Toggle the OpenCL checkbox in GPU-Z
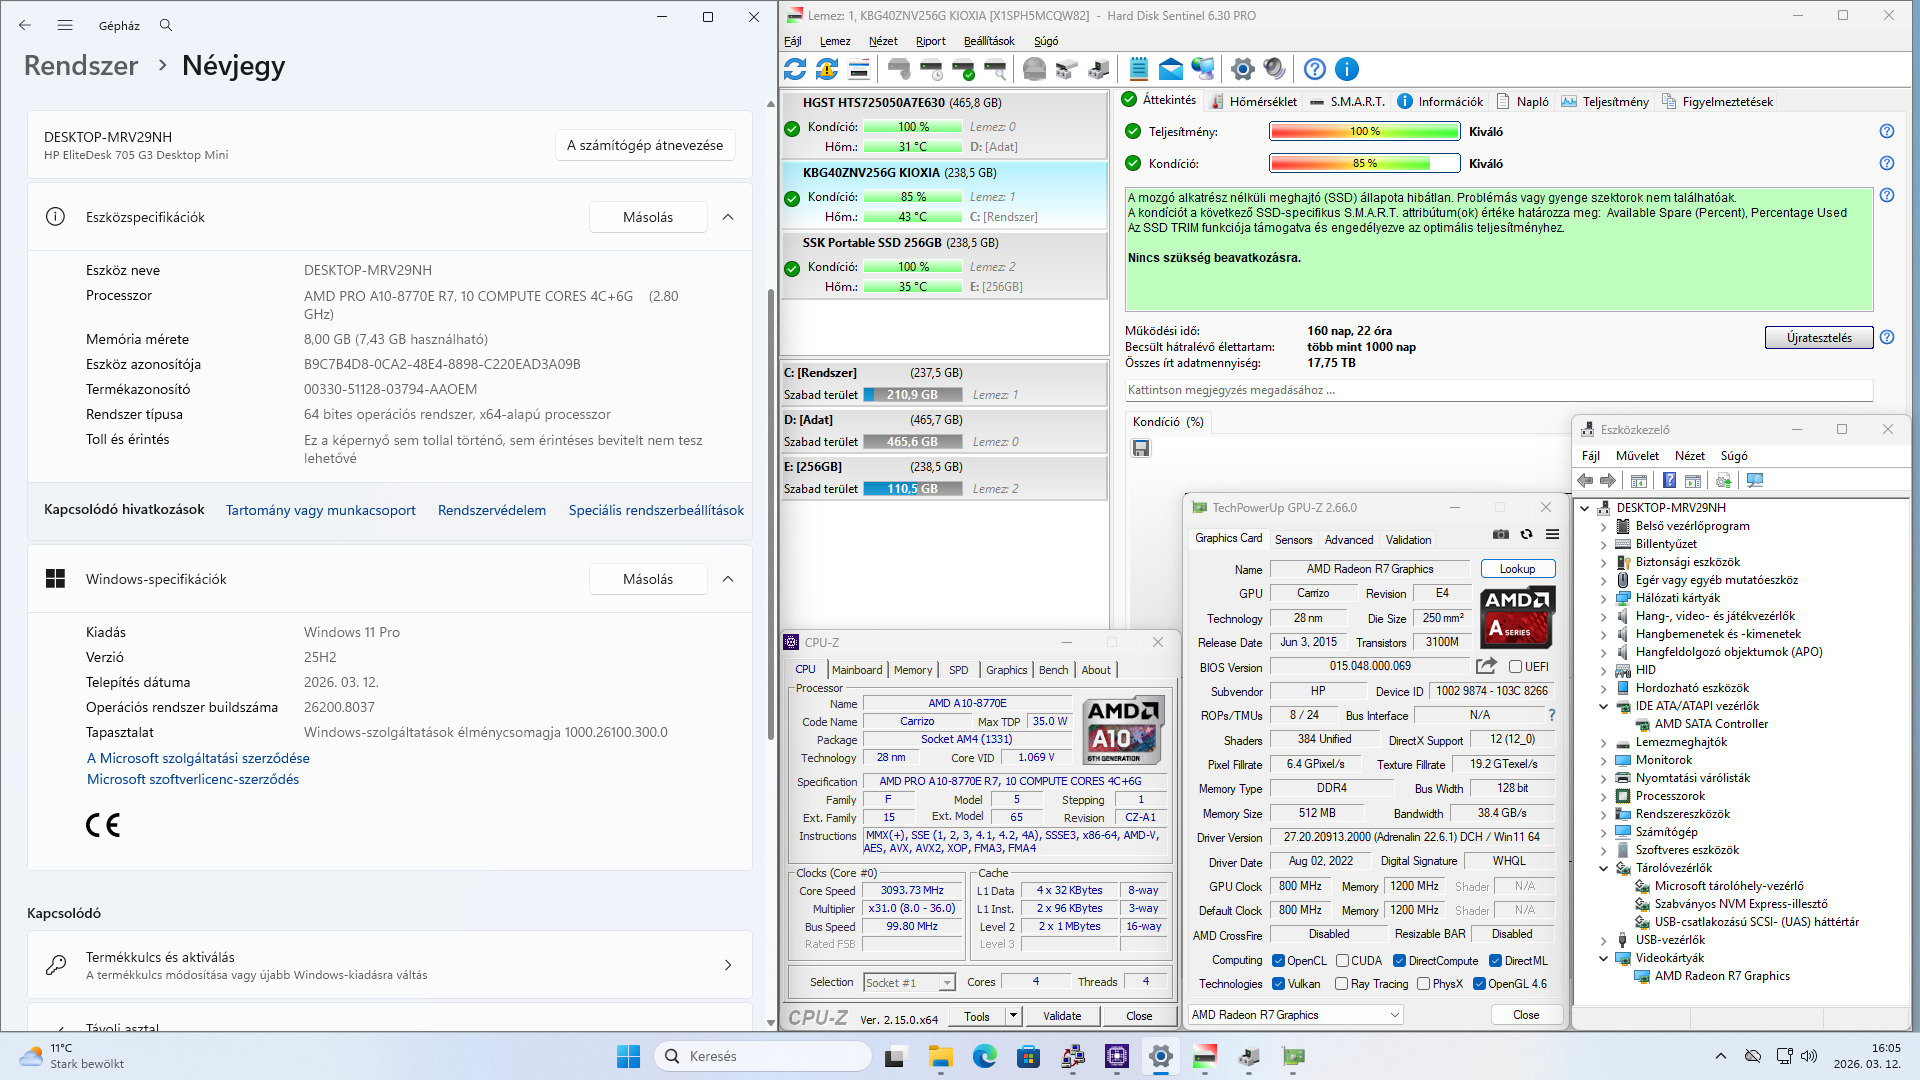Image resolution: width=1920 pixels, height=1080 pixels. pos(1278,961)
